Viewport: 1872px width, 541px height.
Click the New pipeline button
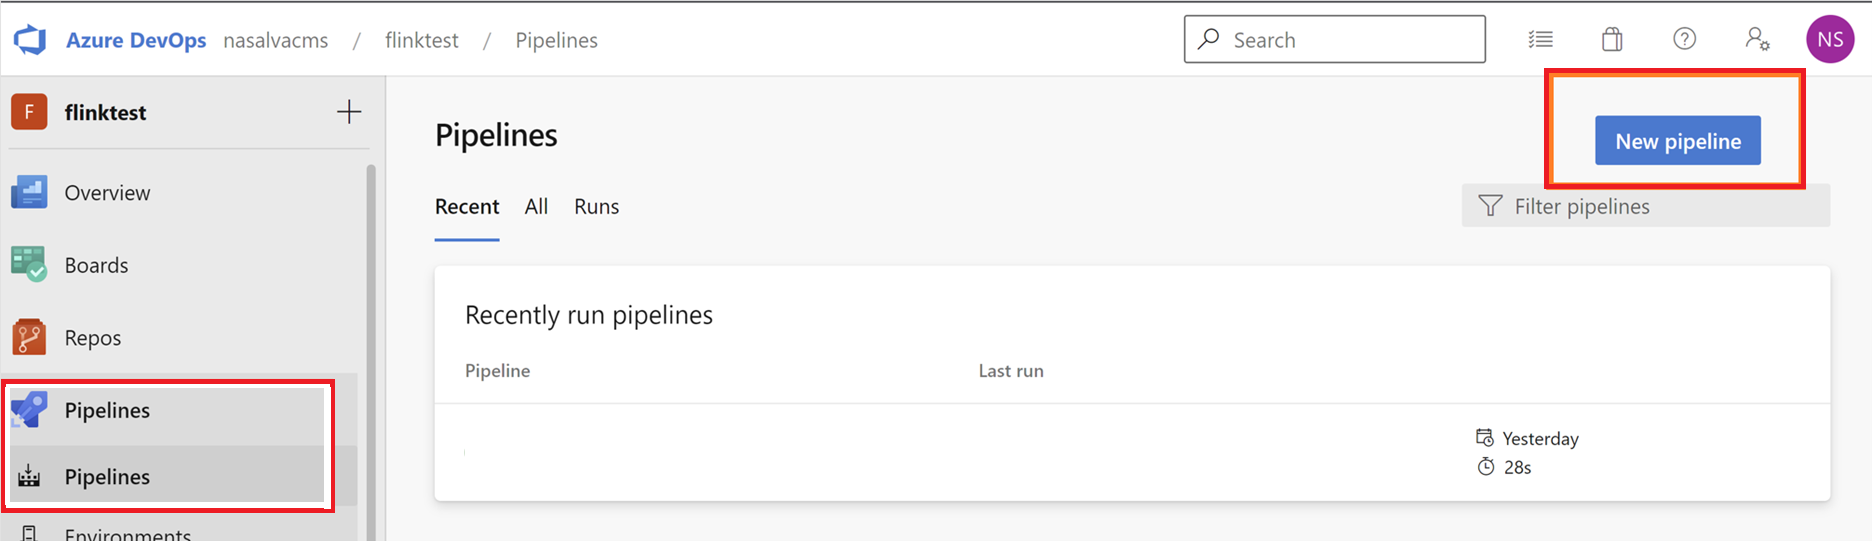pos(1678,141)
